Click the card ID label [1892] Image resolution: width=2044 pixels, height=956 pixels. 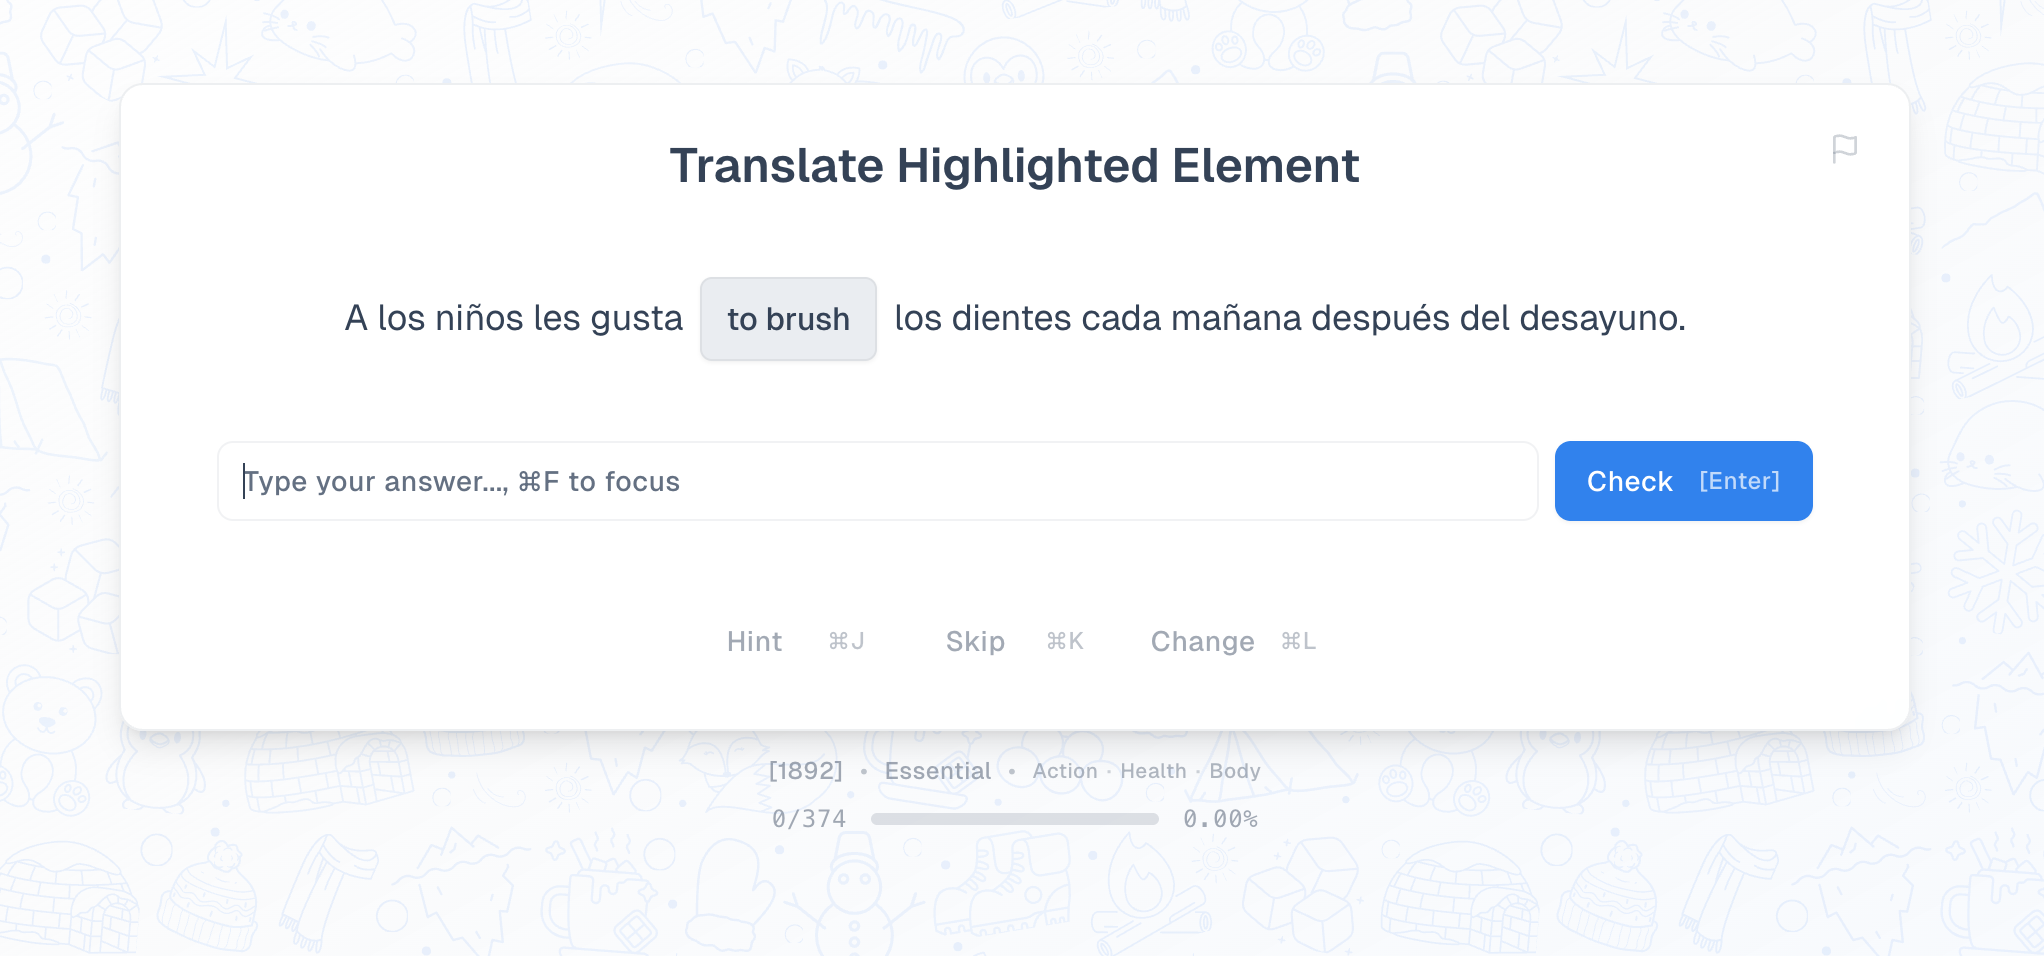pos(806,770)
